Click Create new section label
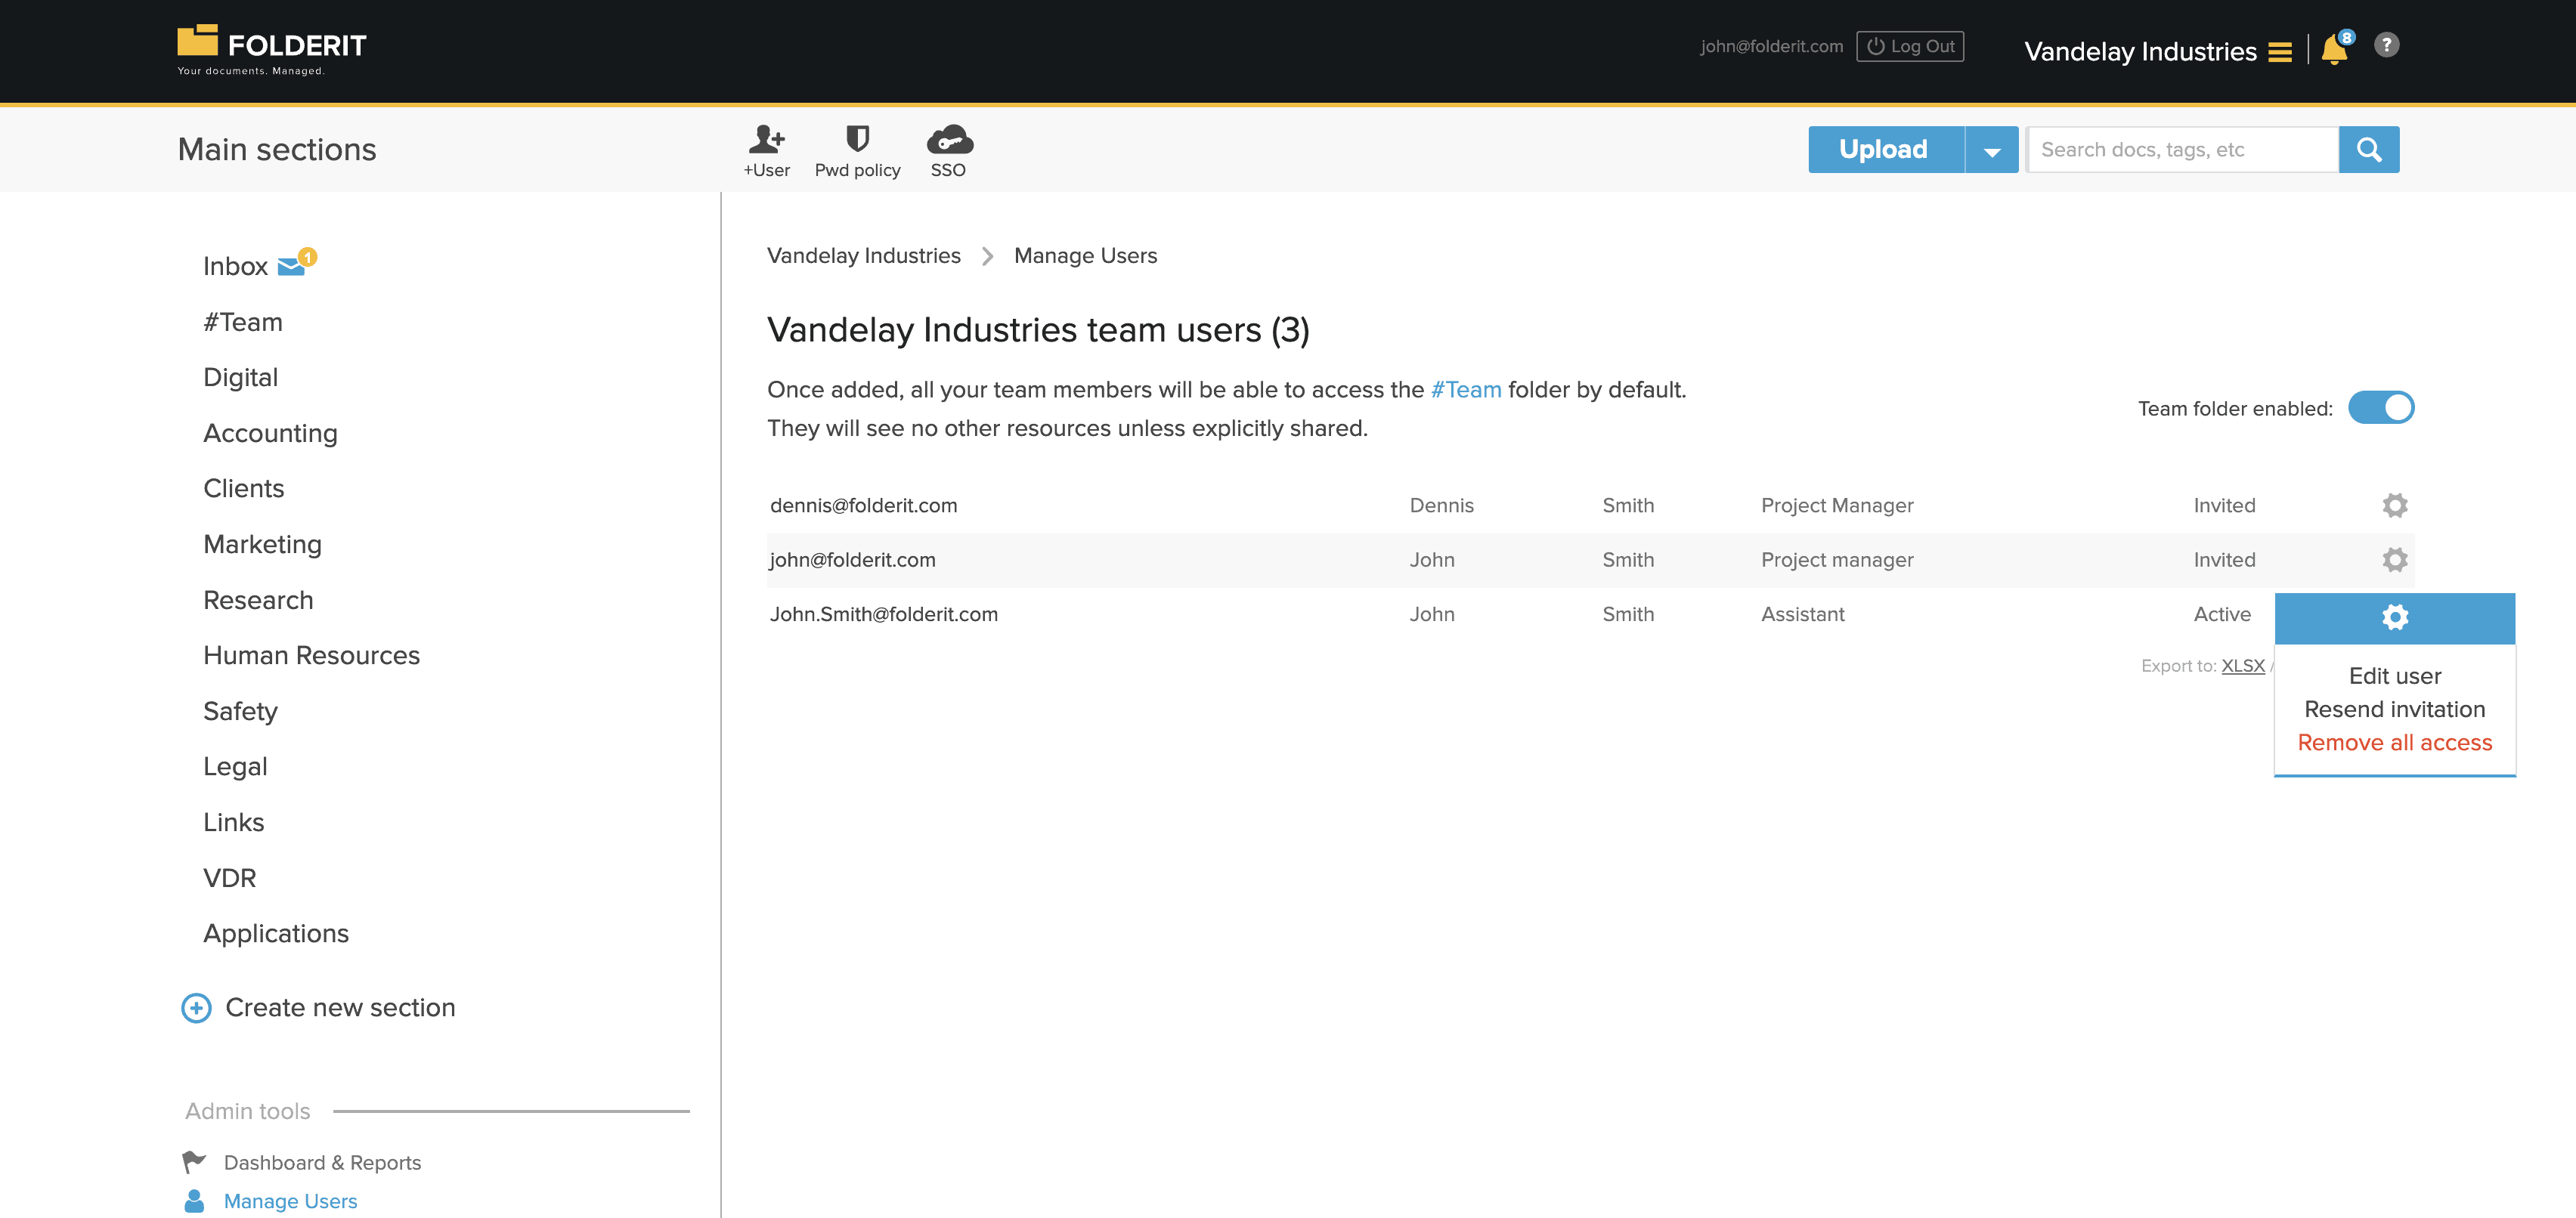Viewport: 2576px width, 1218px height. 340,1007
